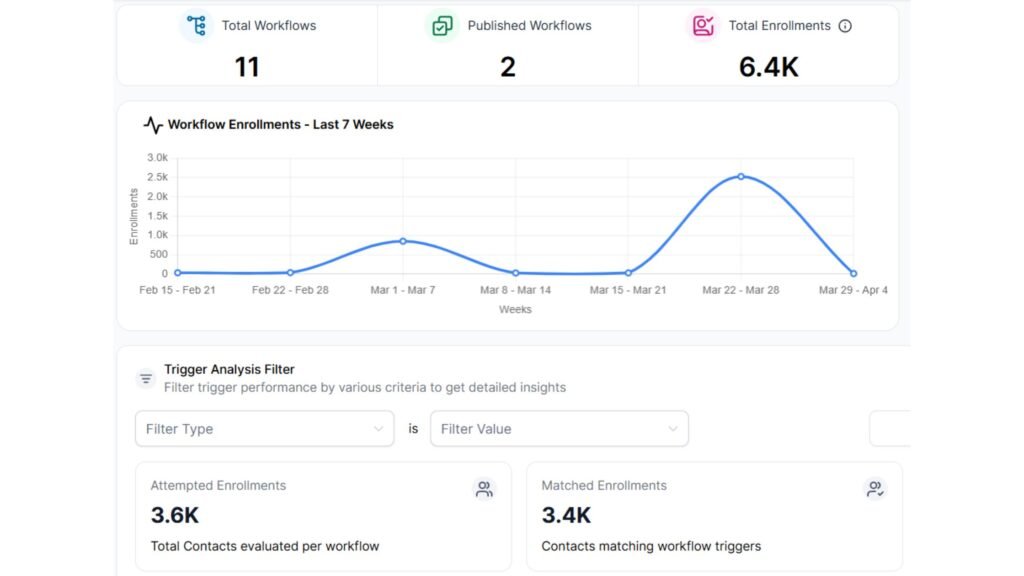
Task: Select the Trigger Analysis Filter title
Action: coord(230,368)
